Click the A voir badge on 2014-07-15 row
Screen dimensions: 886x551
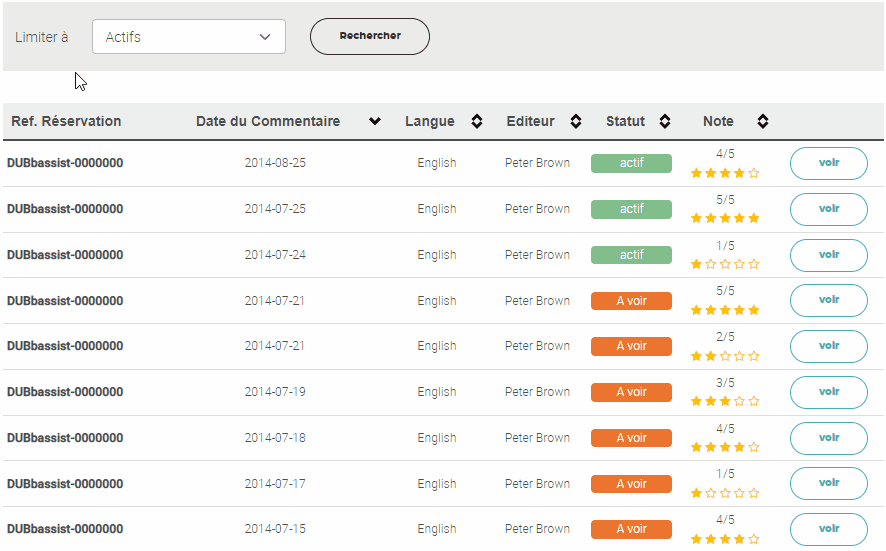coord(631,529)
